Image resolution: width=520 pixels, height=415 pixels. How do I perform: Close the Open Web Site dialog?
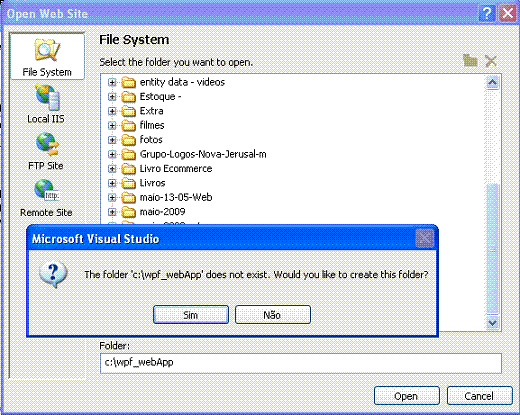pos(508,13)
